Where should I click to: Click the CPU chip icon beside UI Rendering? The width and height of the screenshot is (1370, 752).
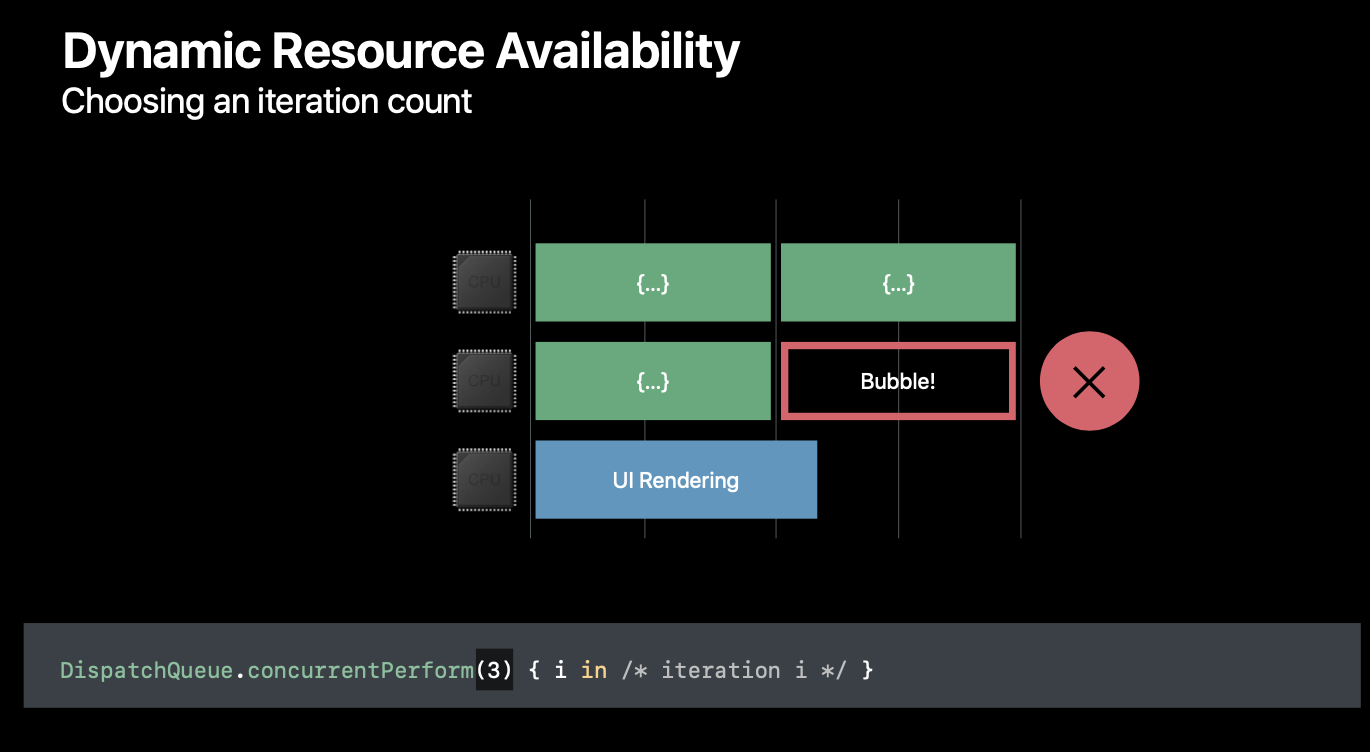484,480
